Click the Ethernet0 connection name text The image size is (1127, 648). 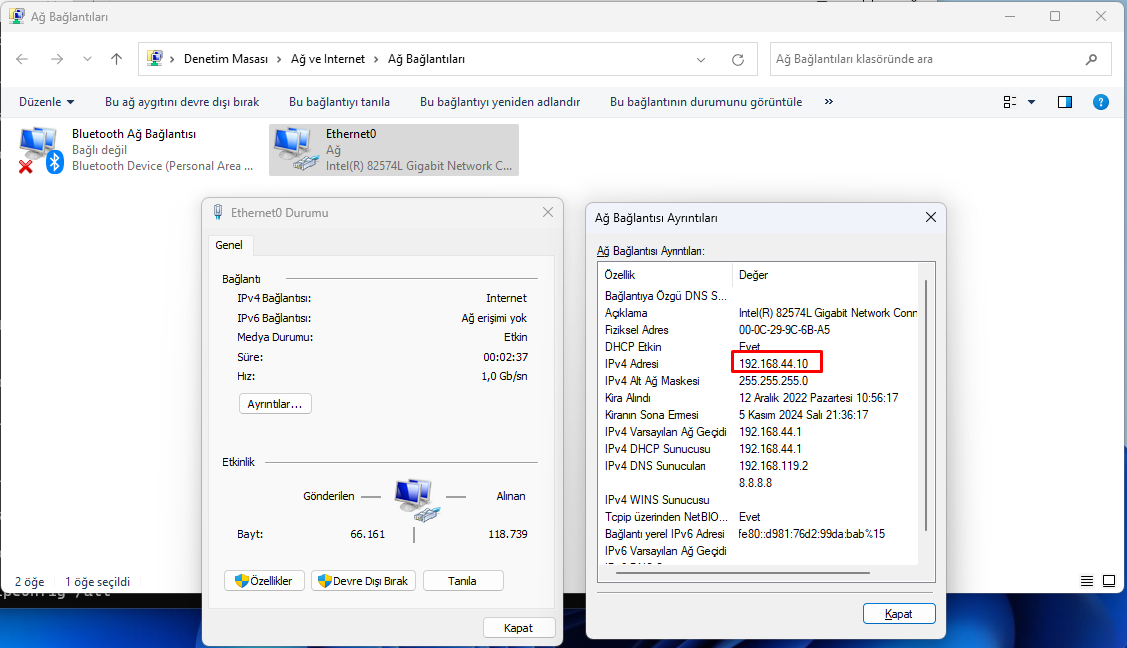point(351,134)
